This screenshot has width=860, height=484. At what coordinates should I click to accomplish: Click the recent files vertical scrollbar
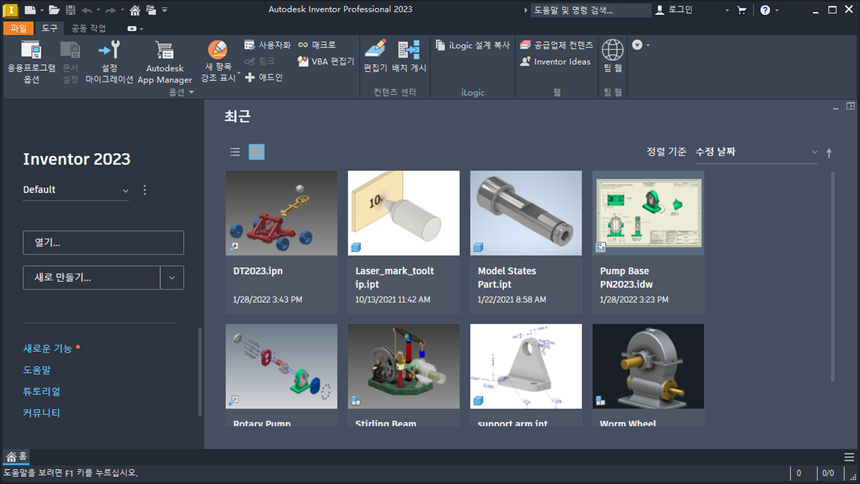833,277
